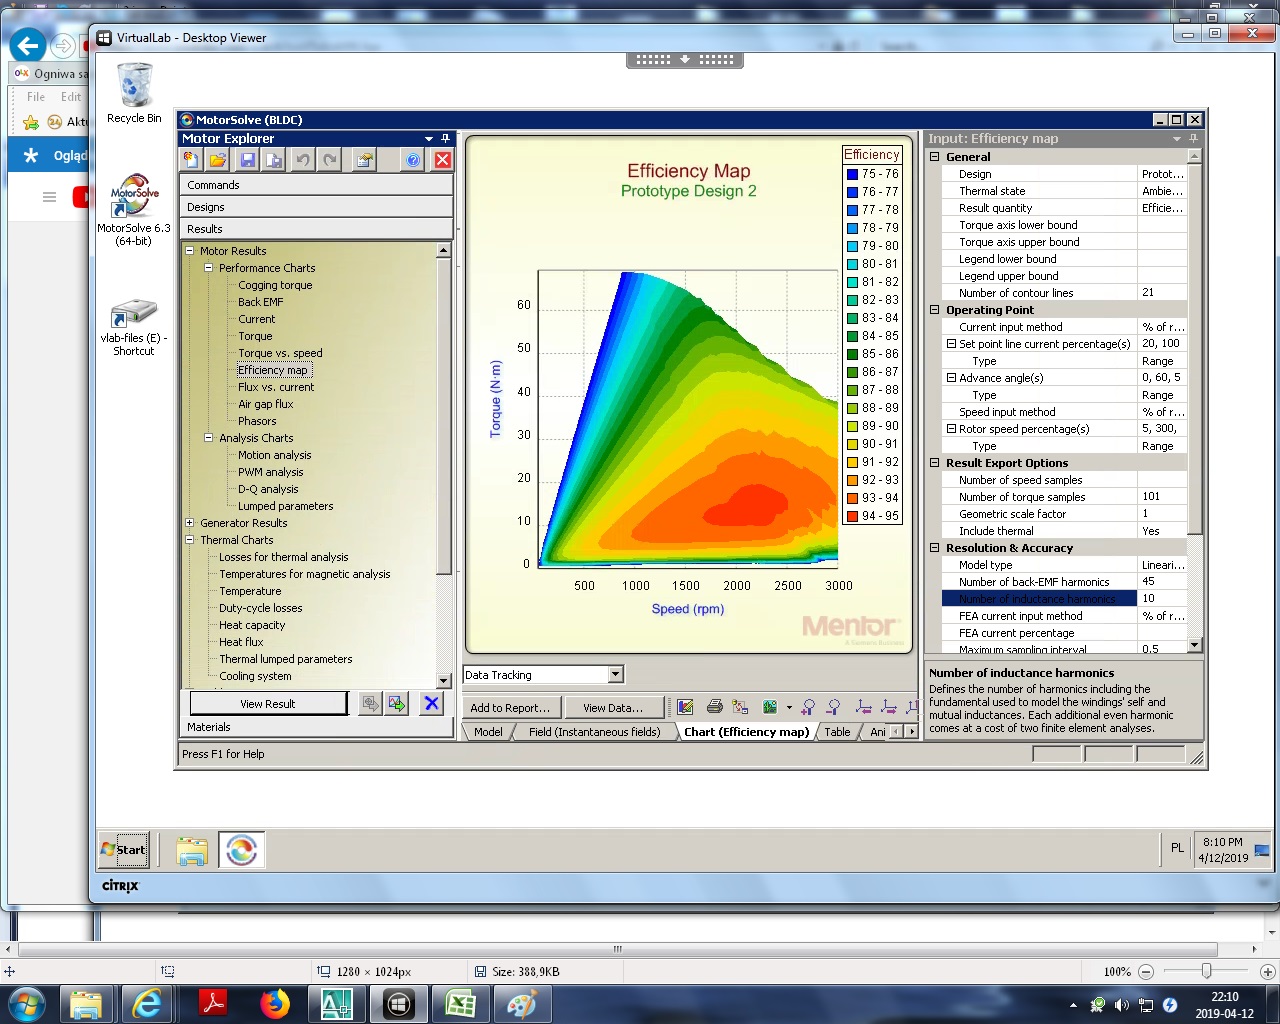Click the Open folder icon in Motor Explorer
Image resolution: width=1280 pixels, height=1024 pixels.
[218, 160]
